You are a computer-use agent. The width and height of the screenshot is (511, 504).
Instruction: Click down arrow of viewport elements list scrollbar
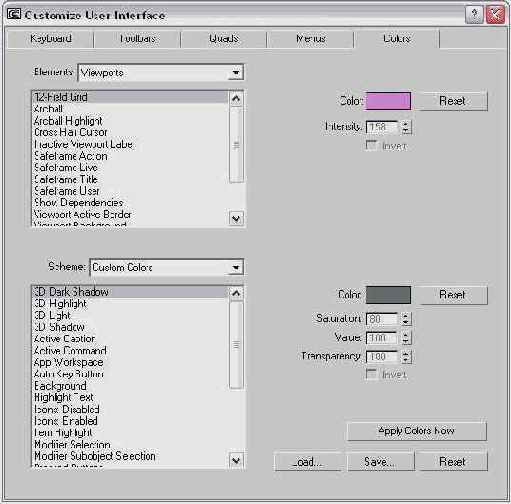pos(236,219)
